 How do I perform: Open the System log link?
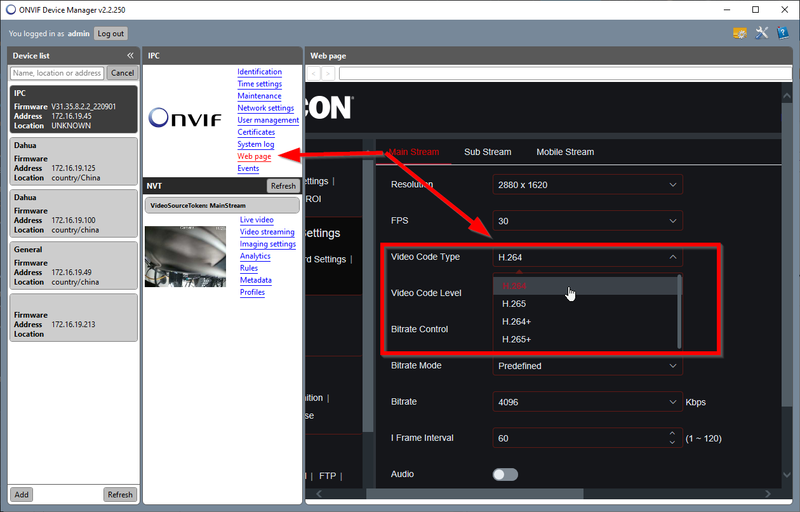(x=256, y=144)
